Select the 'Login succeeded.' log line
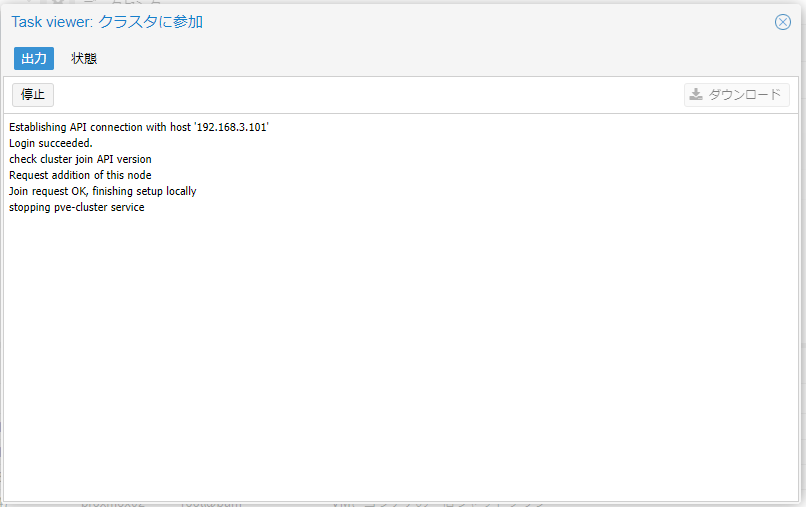 (x=51, y=143)
